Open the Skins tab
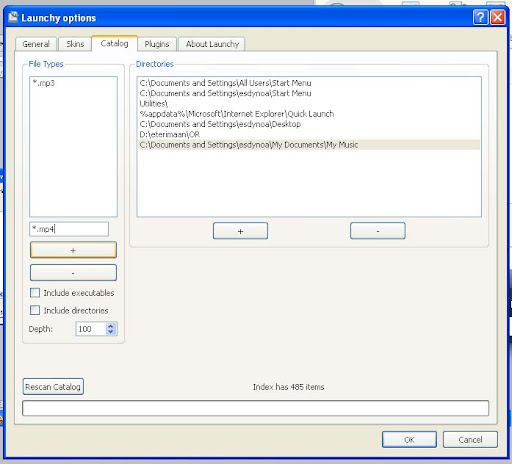512x464 pixels. pos(75,44)
